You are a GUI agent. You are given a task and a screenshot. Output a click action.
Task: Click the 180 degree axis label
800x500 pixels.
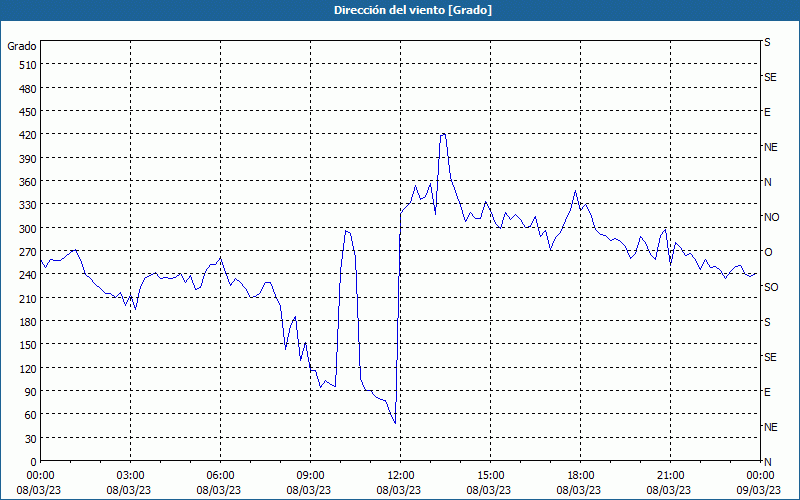coord(28,322)
